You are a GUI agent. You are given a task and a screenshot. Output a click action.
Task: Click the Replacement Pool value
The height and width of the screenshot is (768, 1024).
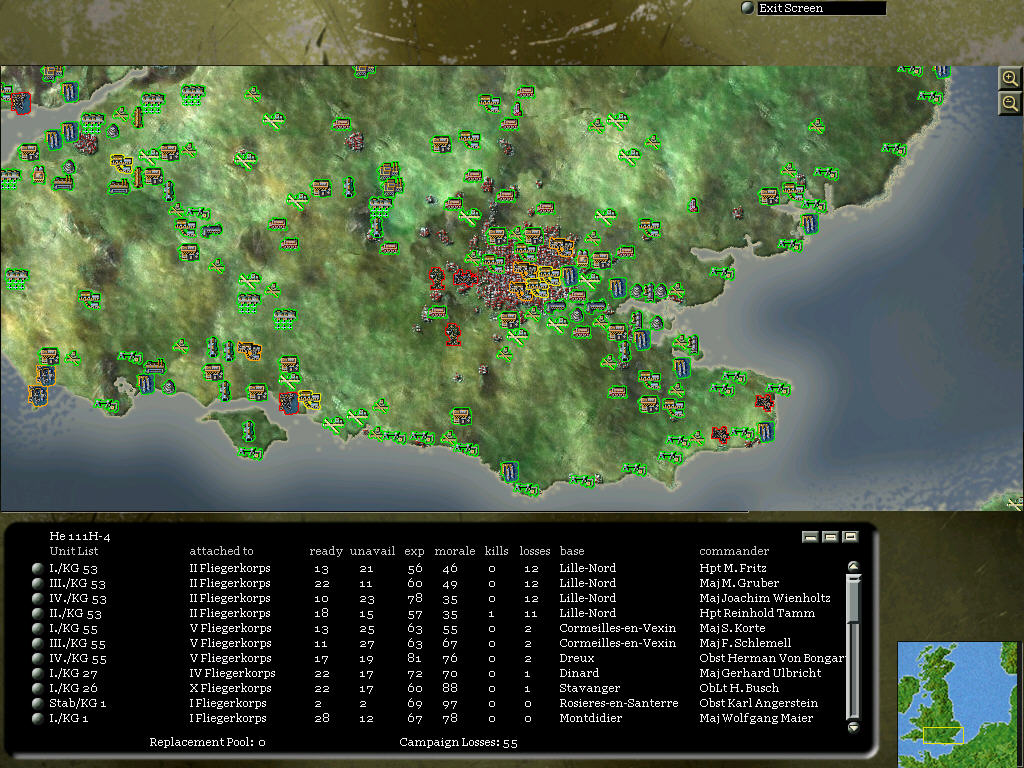point(262,743)
